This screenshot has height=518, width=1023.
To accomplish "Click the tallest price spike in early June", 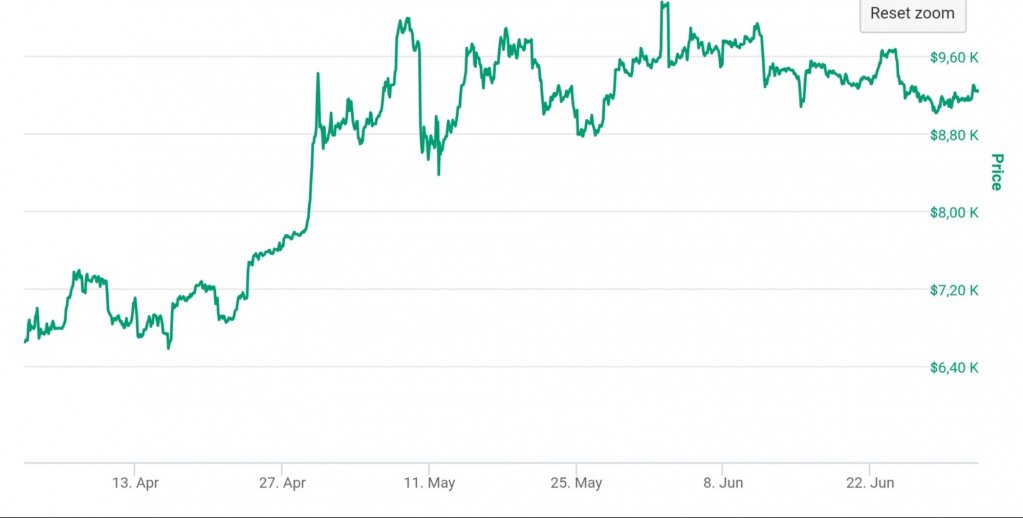I will [664, 4].
